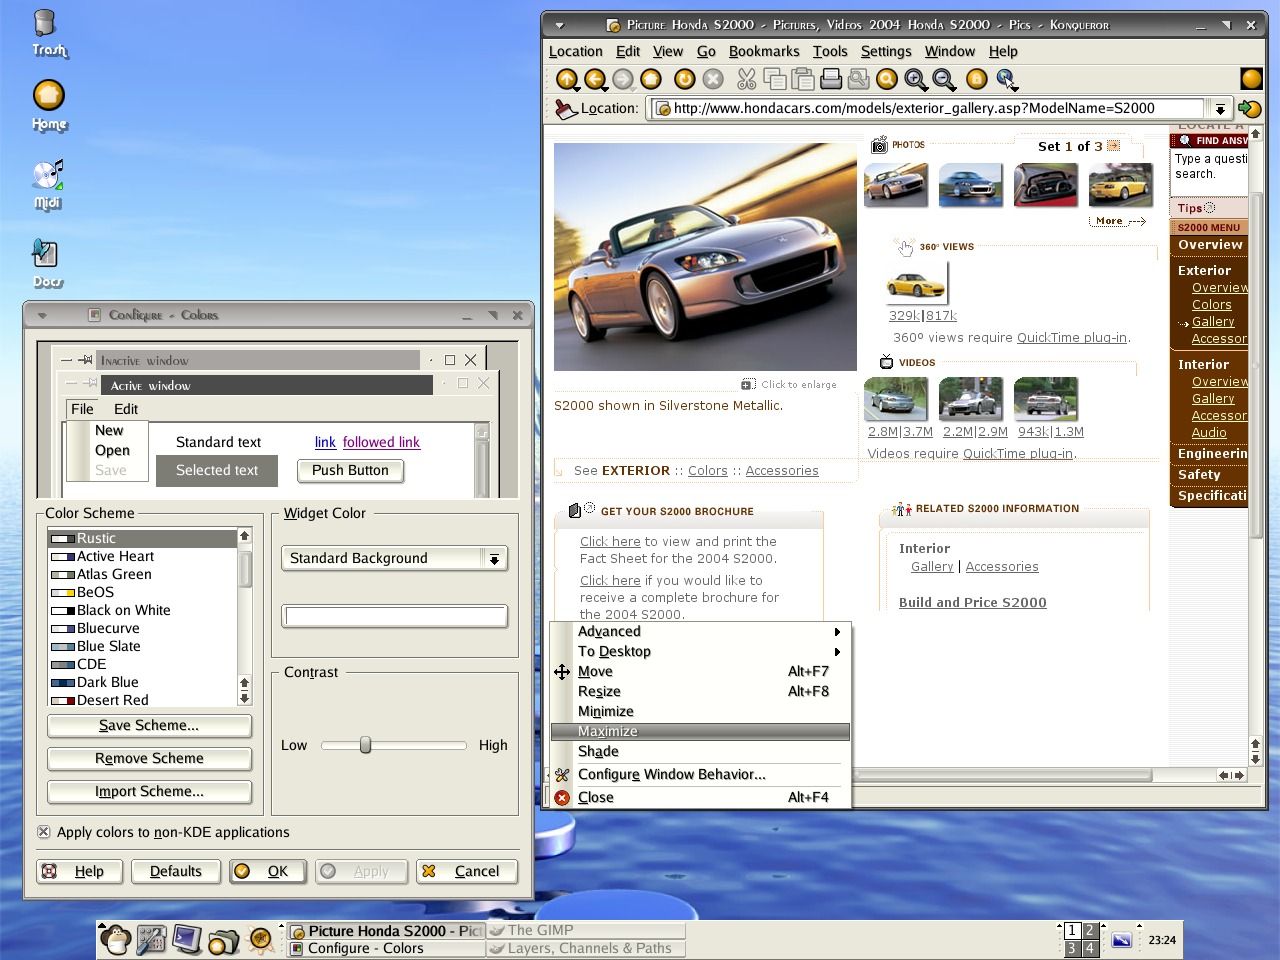Open the Widget Color Standard Background dropdown
This screenshot has width=1280, height=960.
click(395, 558)
